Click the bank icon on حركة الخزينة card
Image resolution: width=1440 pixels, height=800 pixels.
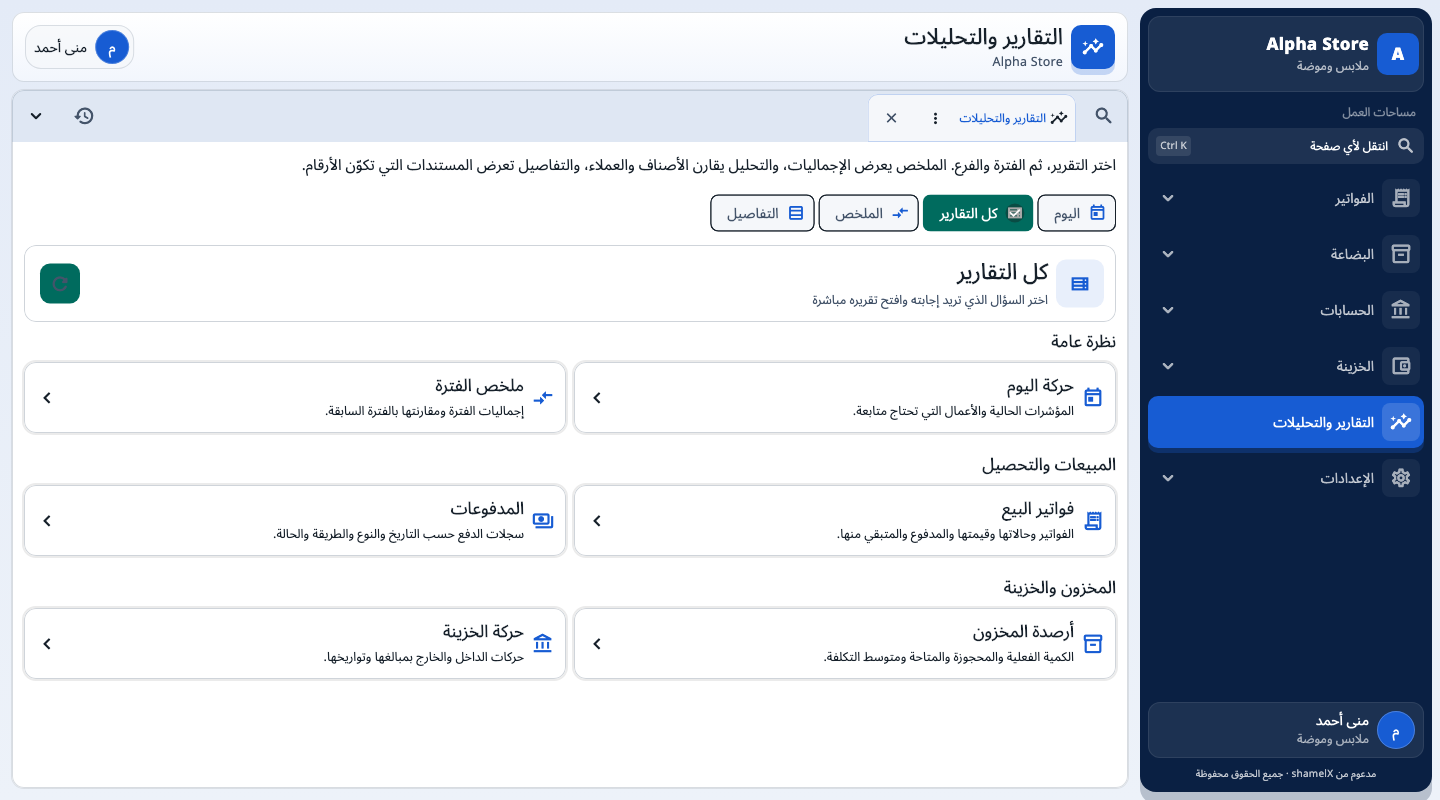543,643
